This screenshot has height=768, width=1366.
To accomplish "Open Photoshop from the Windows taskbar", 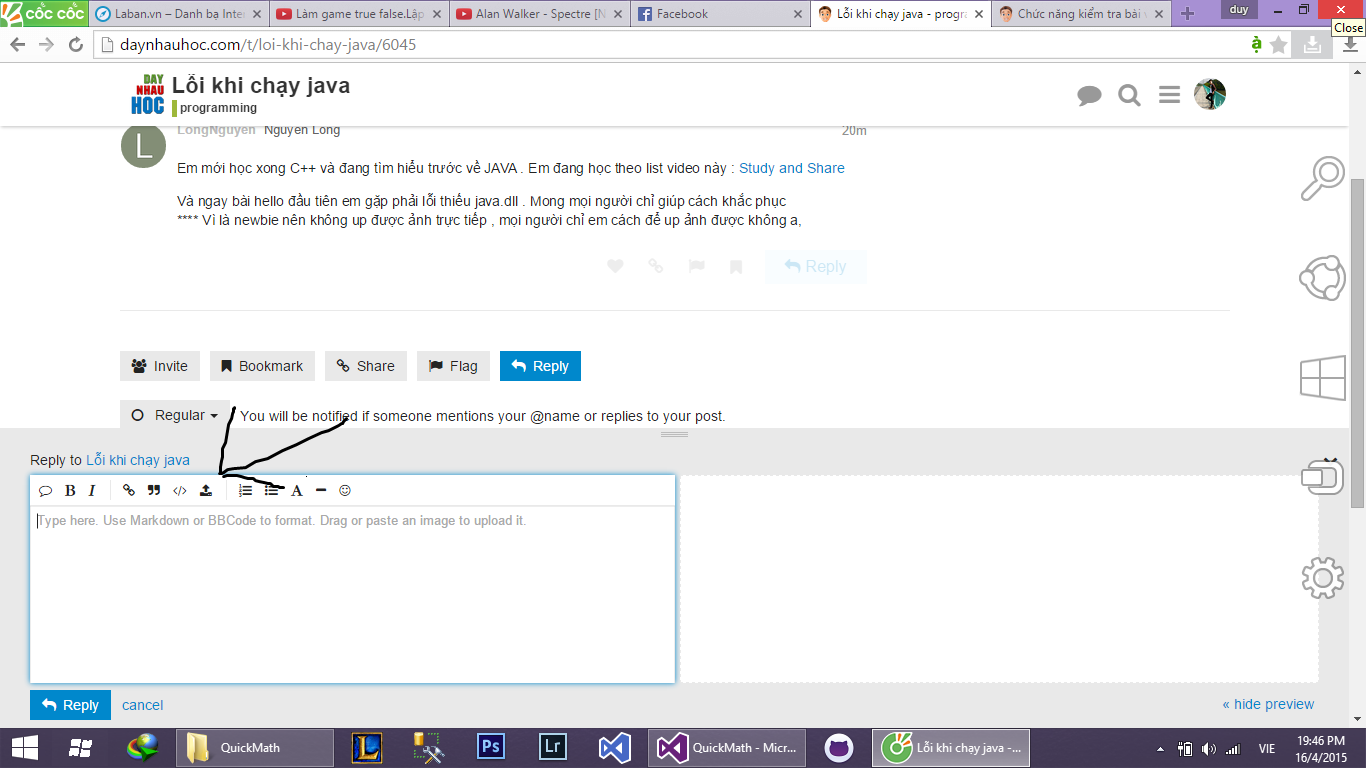I will 490,748.
